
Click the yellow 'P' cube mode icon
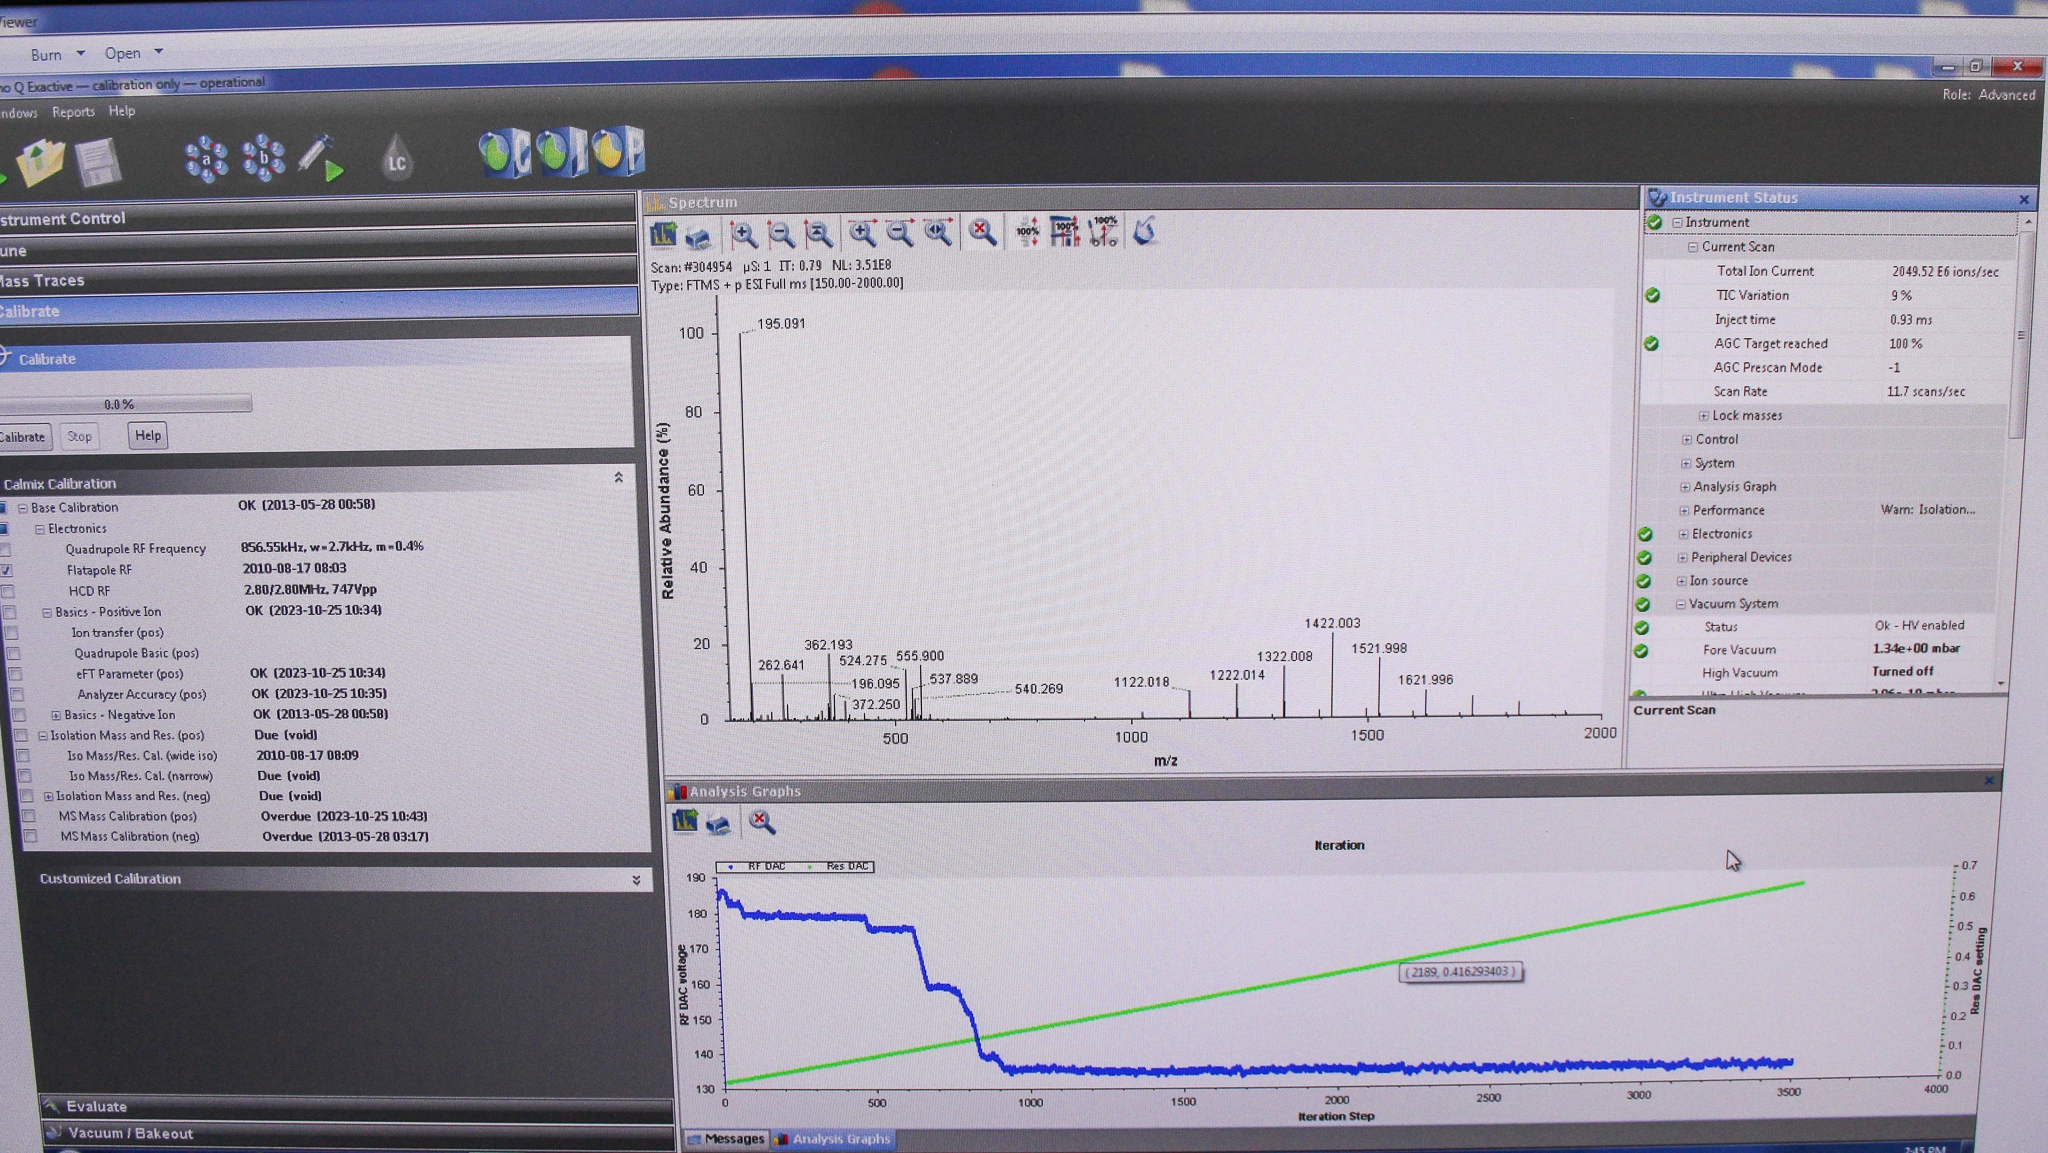pyautogui.click(x=618, y=151)
